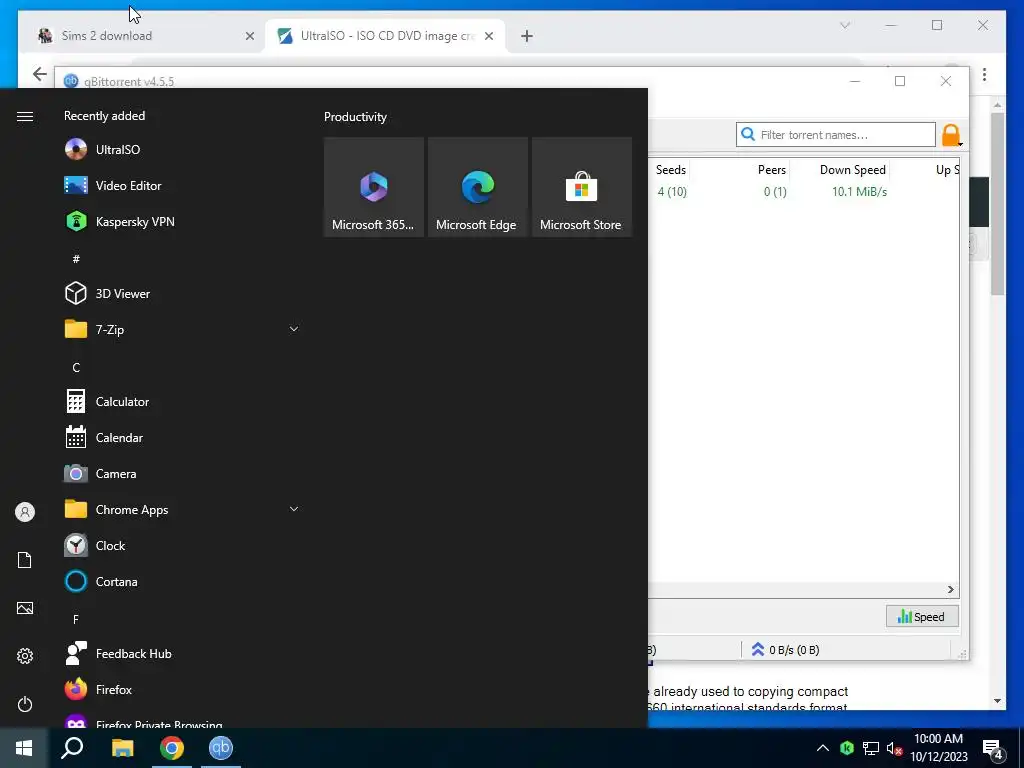Open user account icon in Start rail

click(25, 512)
